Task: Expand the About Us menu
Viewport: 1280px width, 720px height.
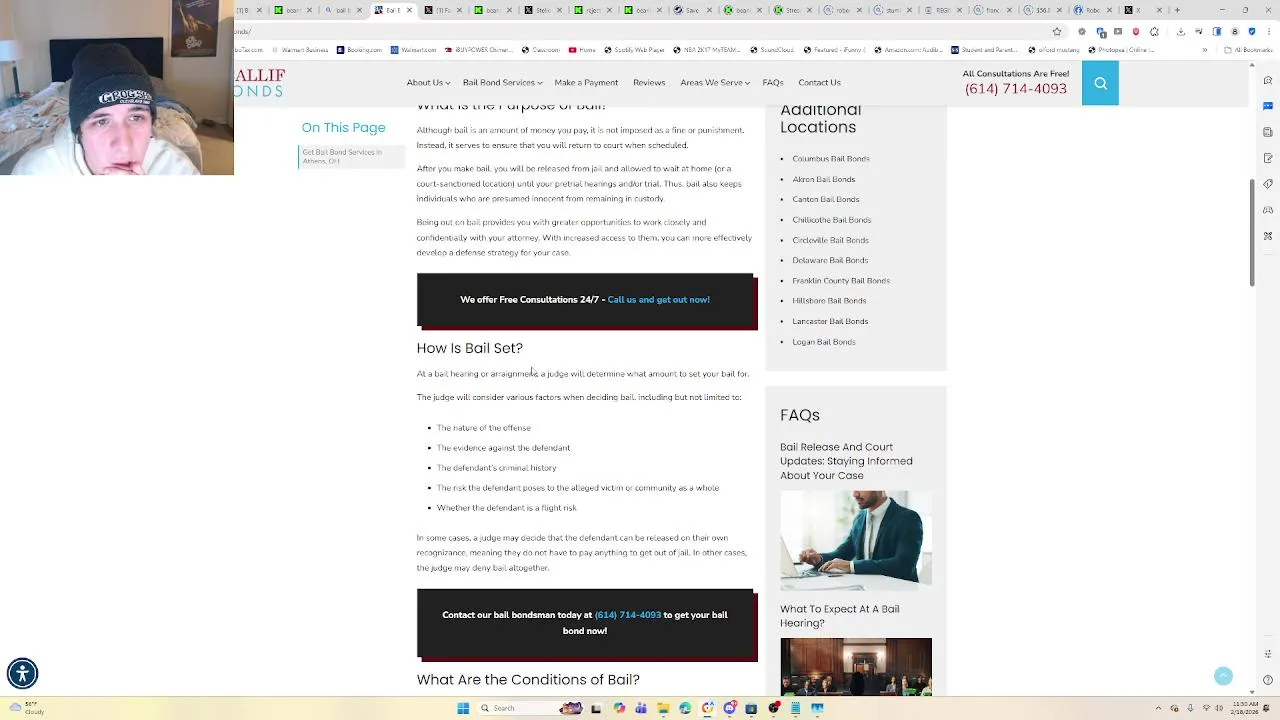Action: click(x=428, y=83)
